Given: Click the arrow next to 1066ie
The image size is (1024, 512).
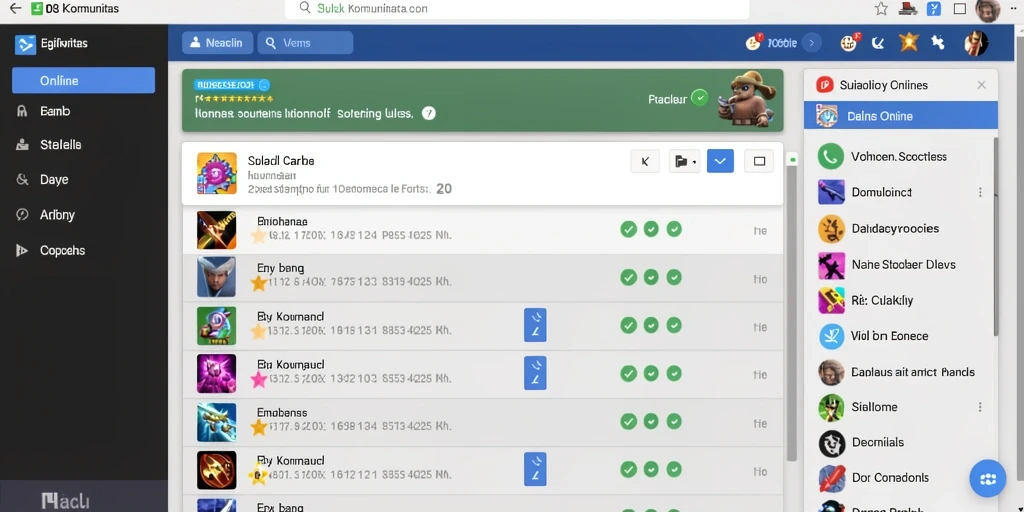Looking at the screenshot, I should (x=811, y=43).
